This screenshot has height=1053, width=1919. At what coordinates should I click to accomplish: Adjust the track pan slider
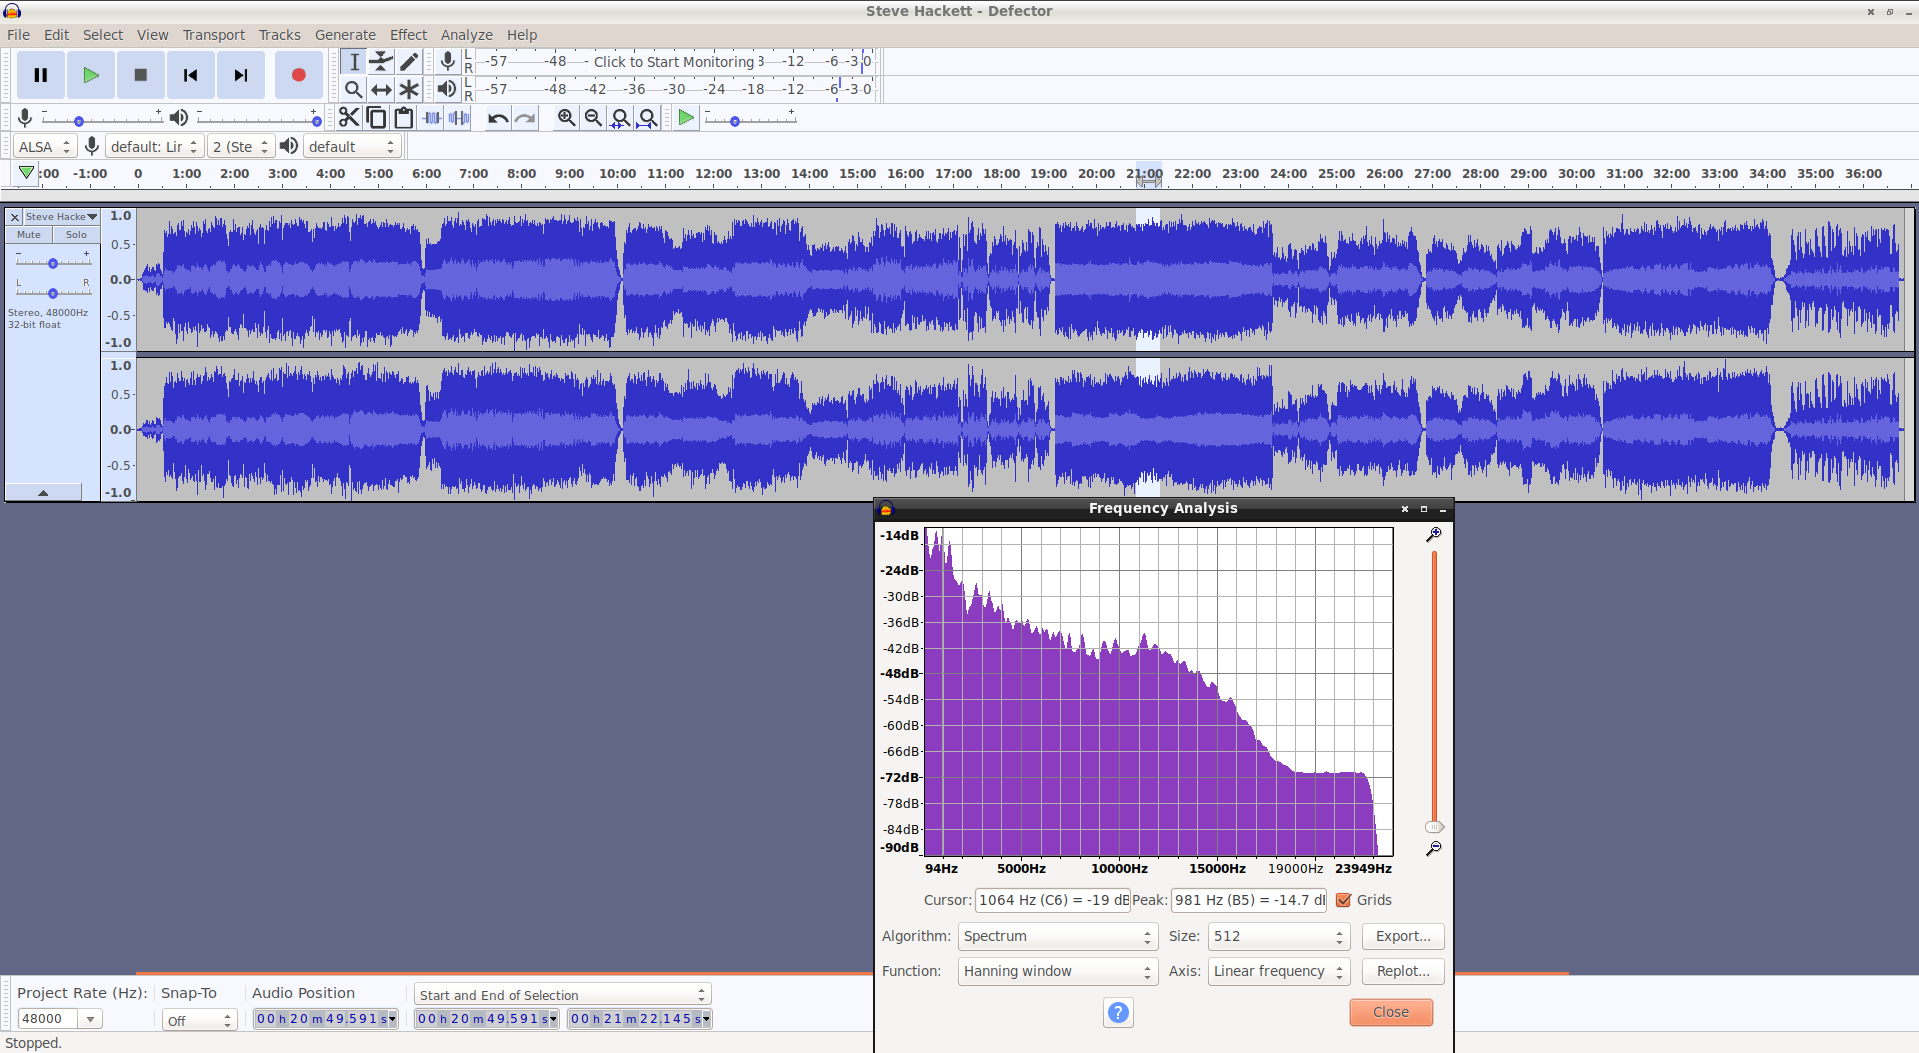click(x=53, y=292)
